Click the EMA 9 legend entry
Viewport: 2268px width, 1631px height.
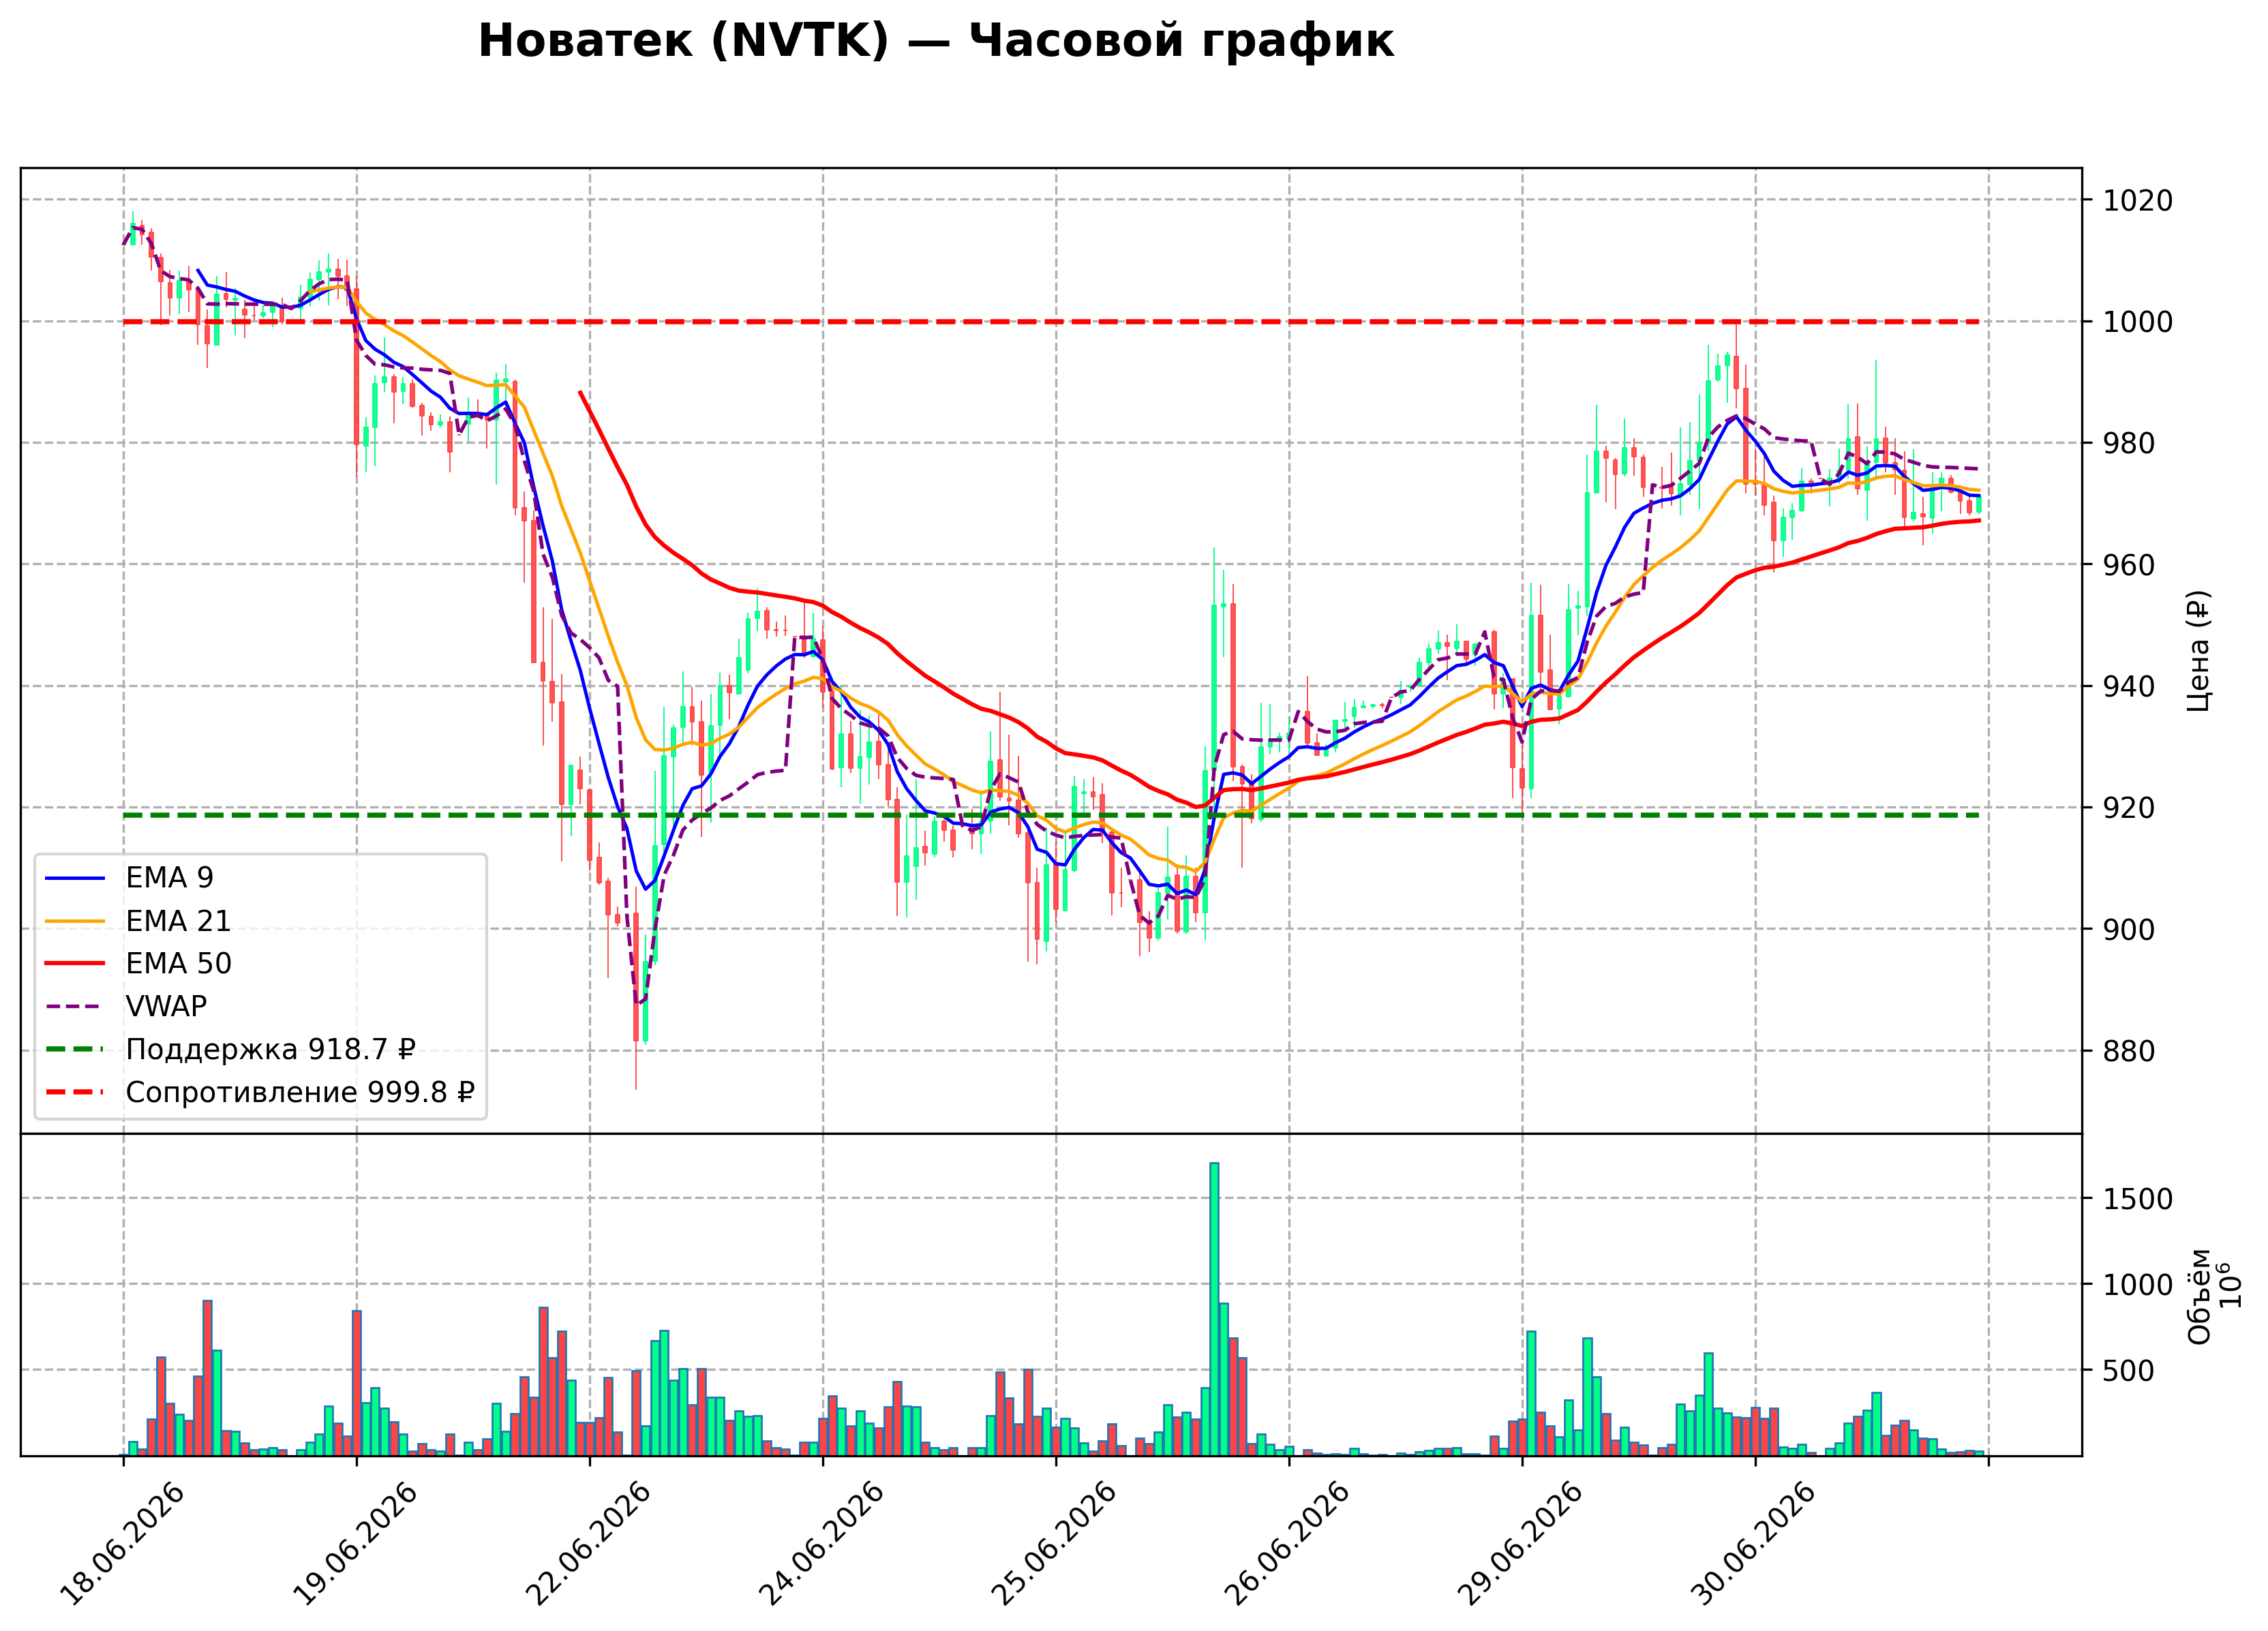tap(129, 877)
